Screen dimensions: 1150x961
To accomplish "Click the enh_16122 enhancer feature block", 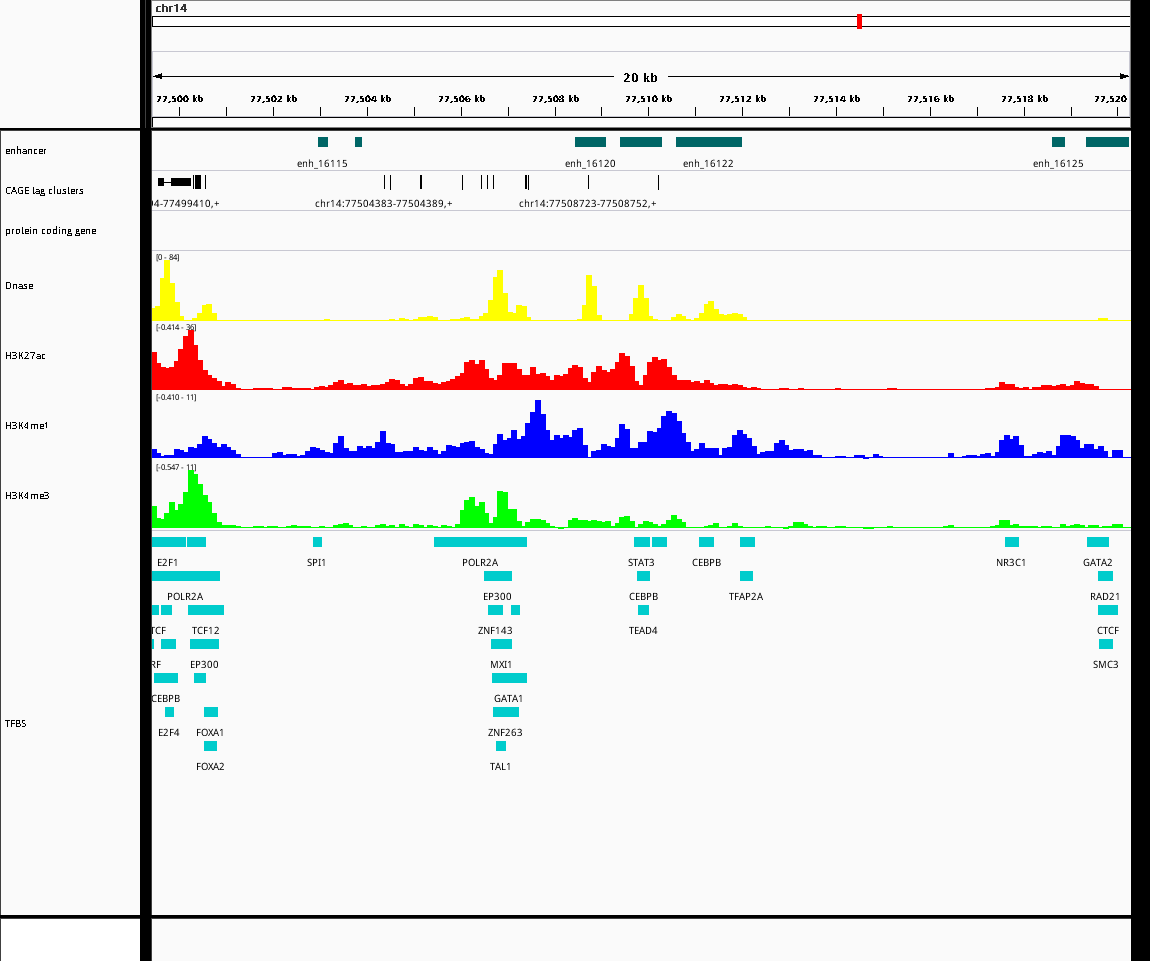I will (x=708, y=142).
